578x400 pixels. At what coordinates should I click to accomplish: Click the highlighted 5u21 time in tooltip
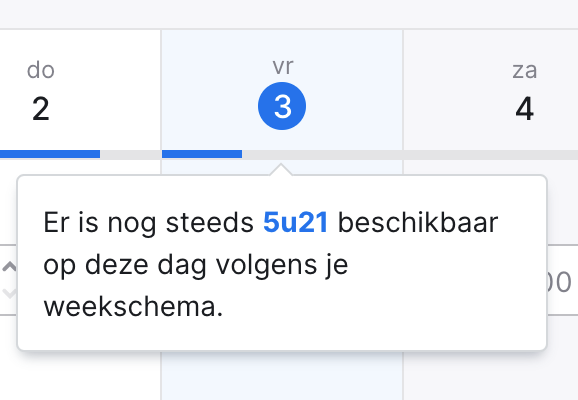coord(295,223)
